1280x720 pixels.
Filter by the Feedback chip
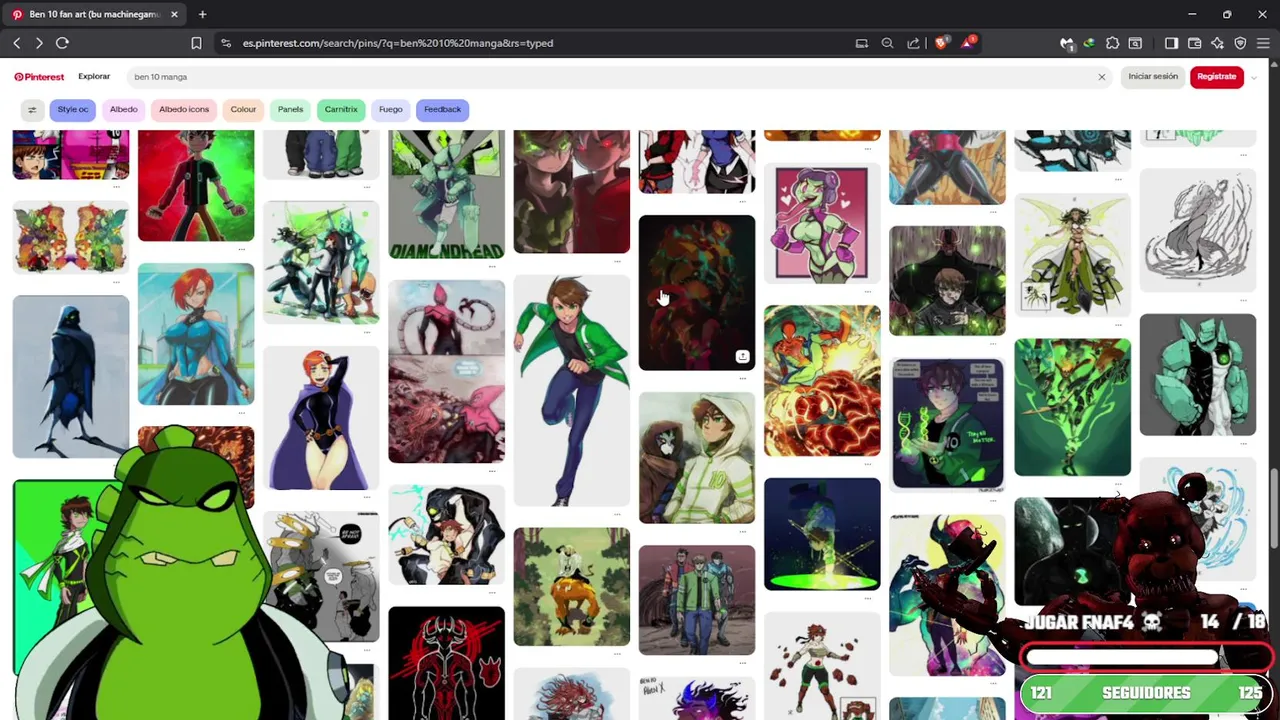point(442,110)
